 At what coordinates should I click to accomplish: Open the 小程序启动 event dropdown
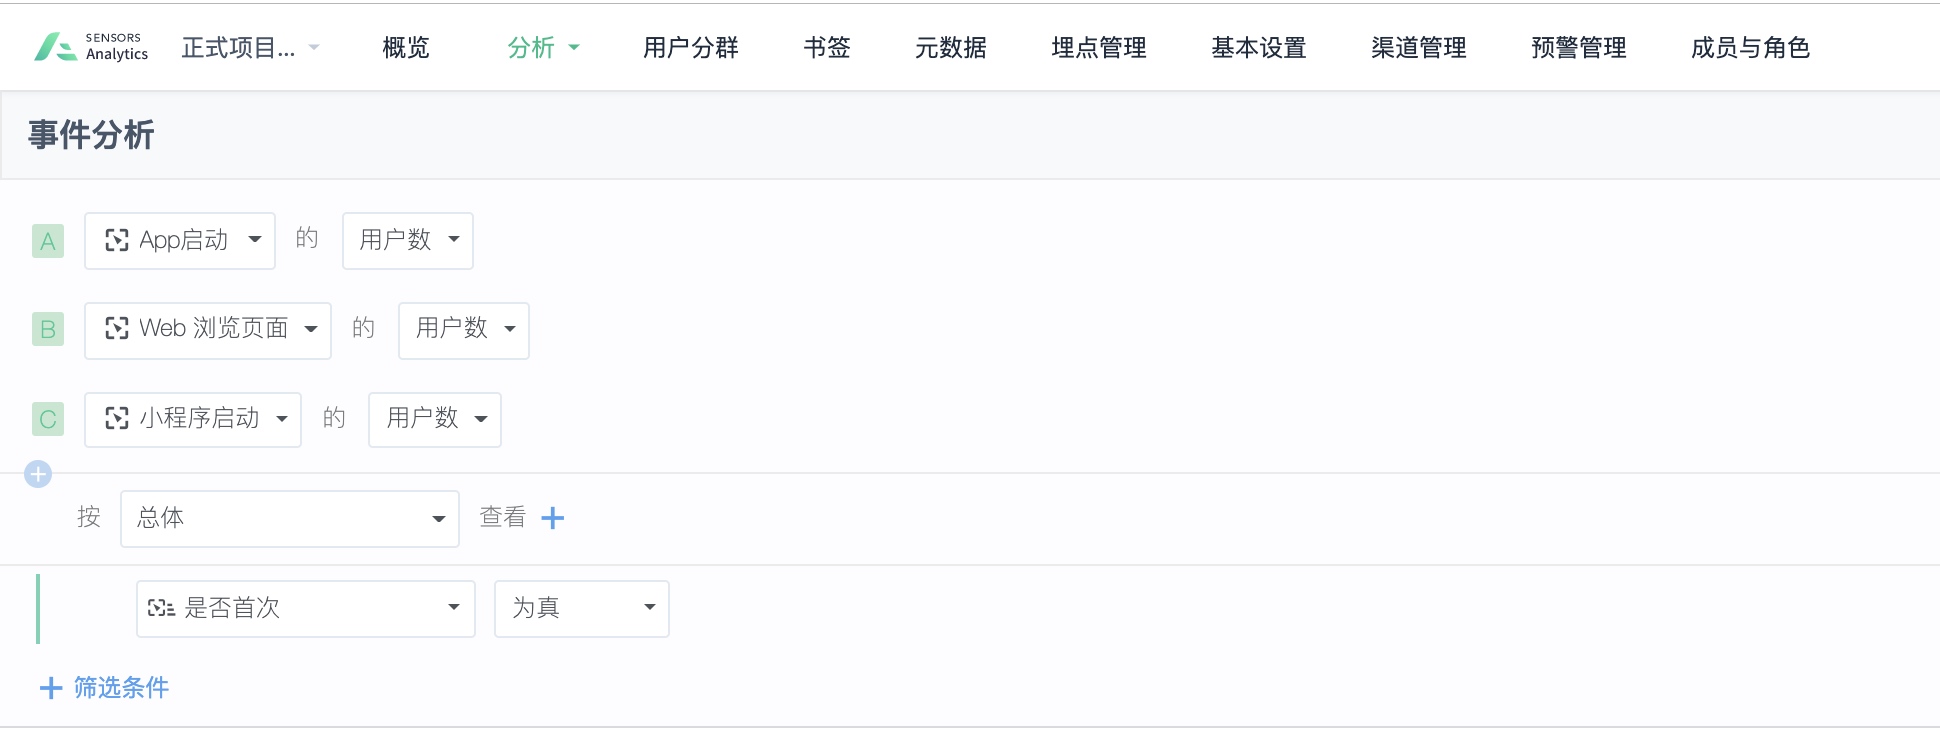coord(193,420)
